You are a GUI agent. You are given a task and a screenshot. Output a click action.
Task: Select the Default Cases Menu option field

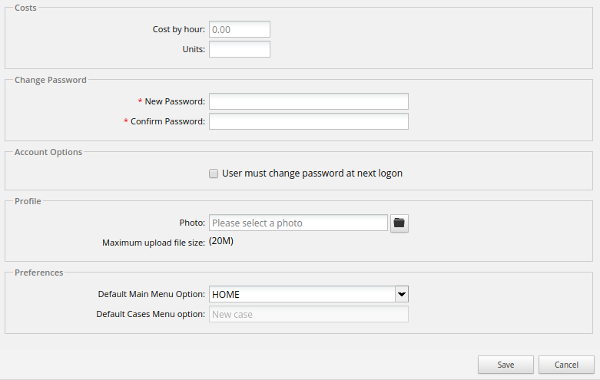(309, 314)
